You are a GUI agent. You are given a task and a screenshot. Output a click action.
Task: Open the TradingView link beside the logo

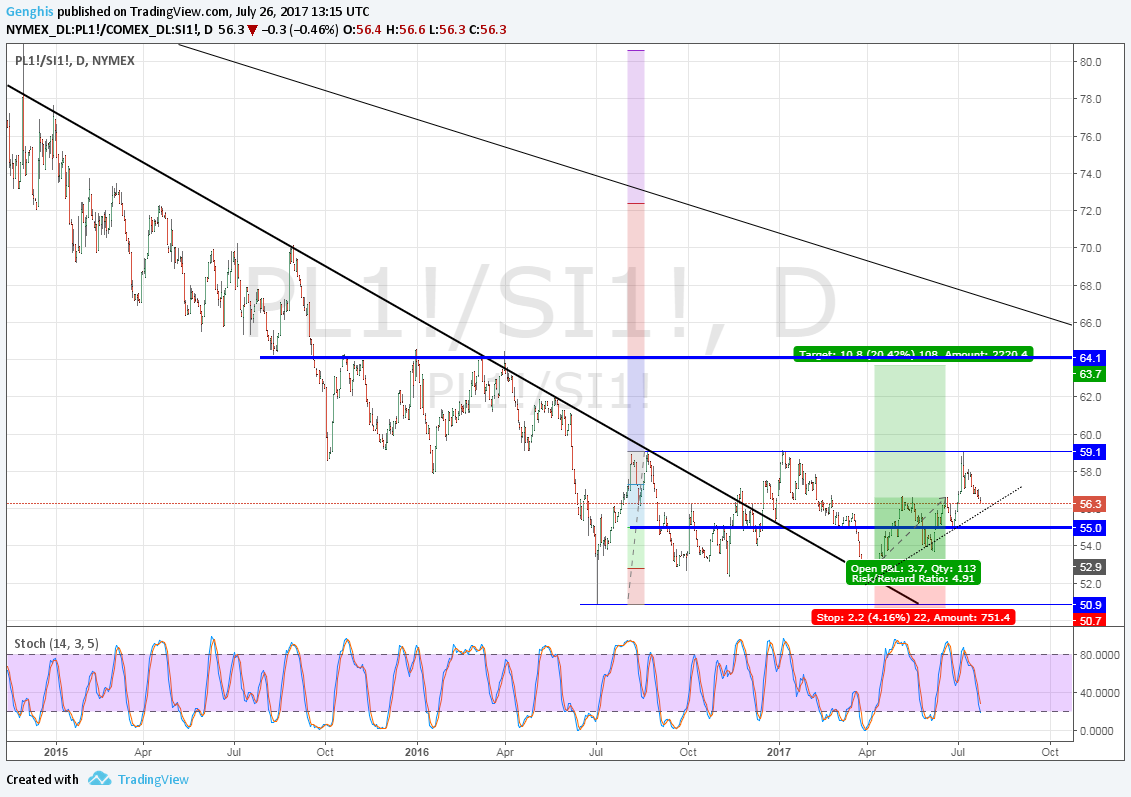(153, 780)
